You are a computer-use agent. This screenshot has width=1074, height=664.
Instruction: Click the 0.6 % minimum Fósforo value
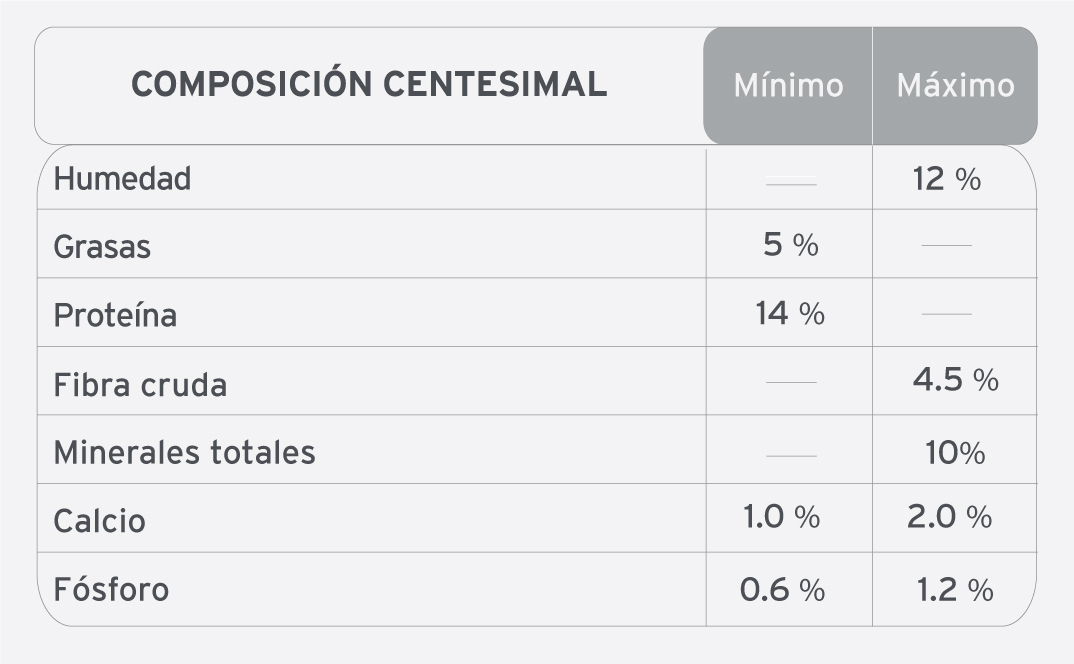[x=782, y=590]
